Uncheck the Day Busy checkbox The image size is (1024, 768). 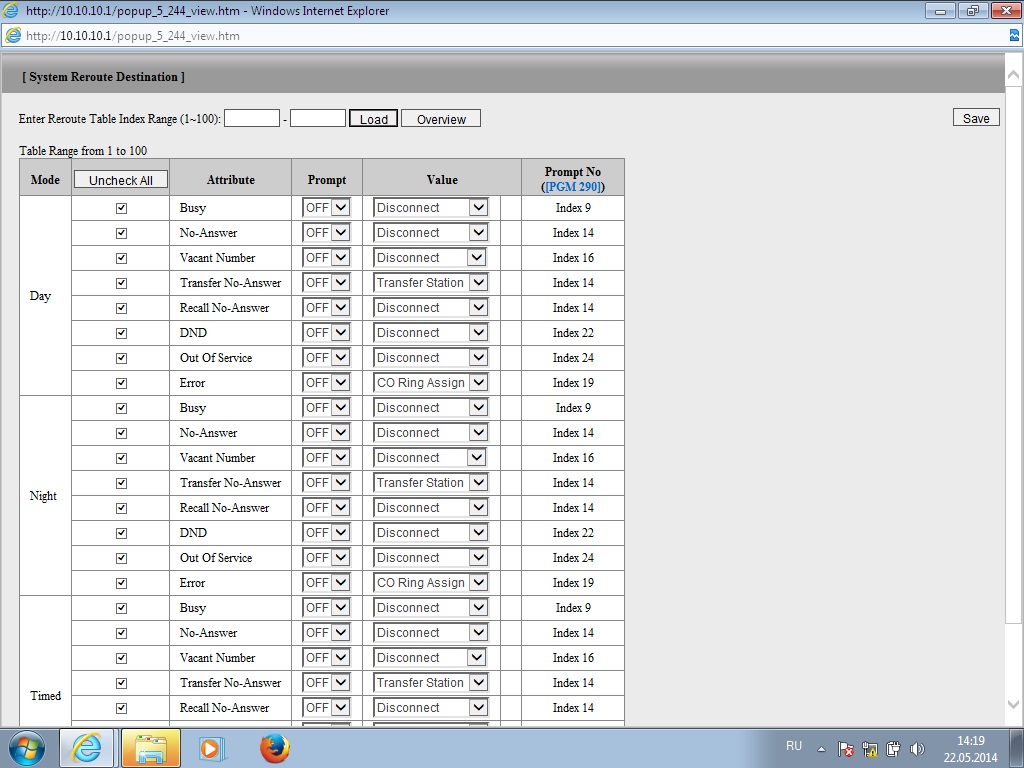122,208
